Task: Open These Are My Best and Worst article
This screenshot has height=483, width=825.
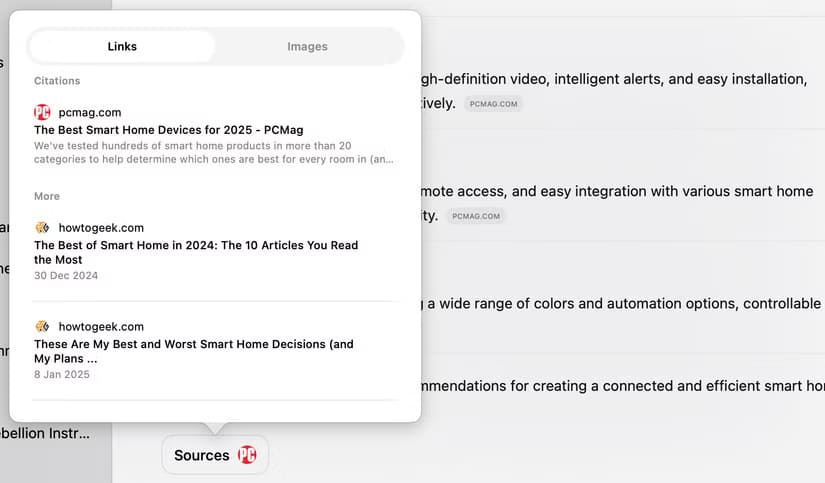Action: pyautogui.click(x=194, y=351)
